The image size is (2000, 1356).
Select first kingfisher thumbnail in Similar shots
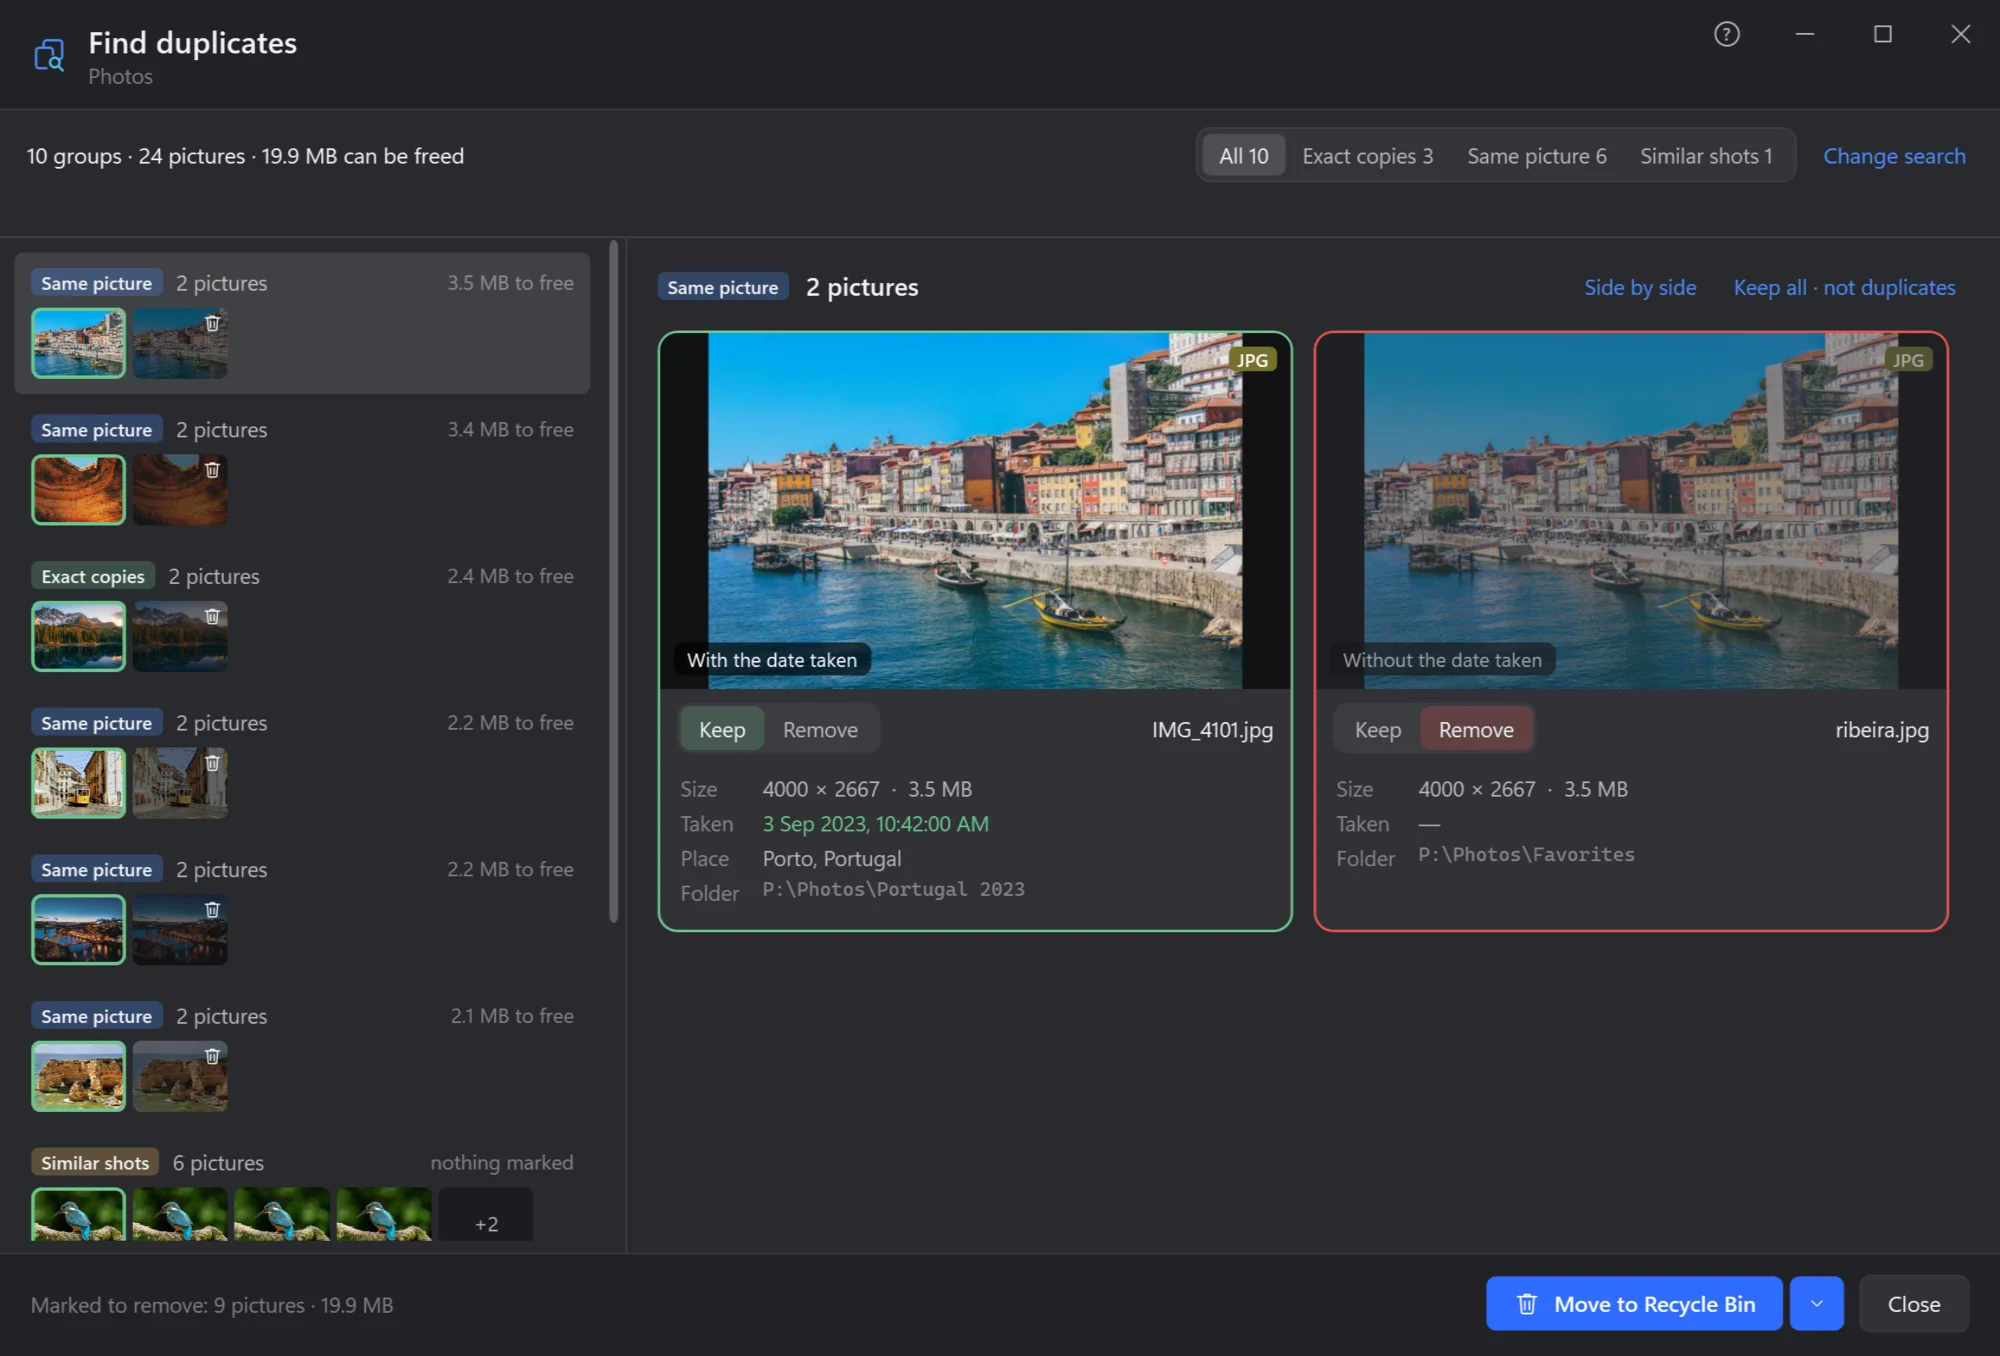(78, 1216)
